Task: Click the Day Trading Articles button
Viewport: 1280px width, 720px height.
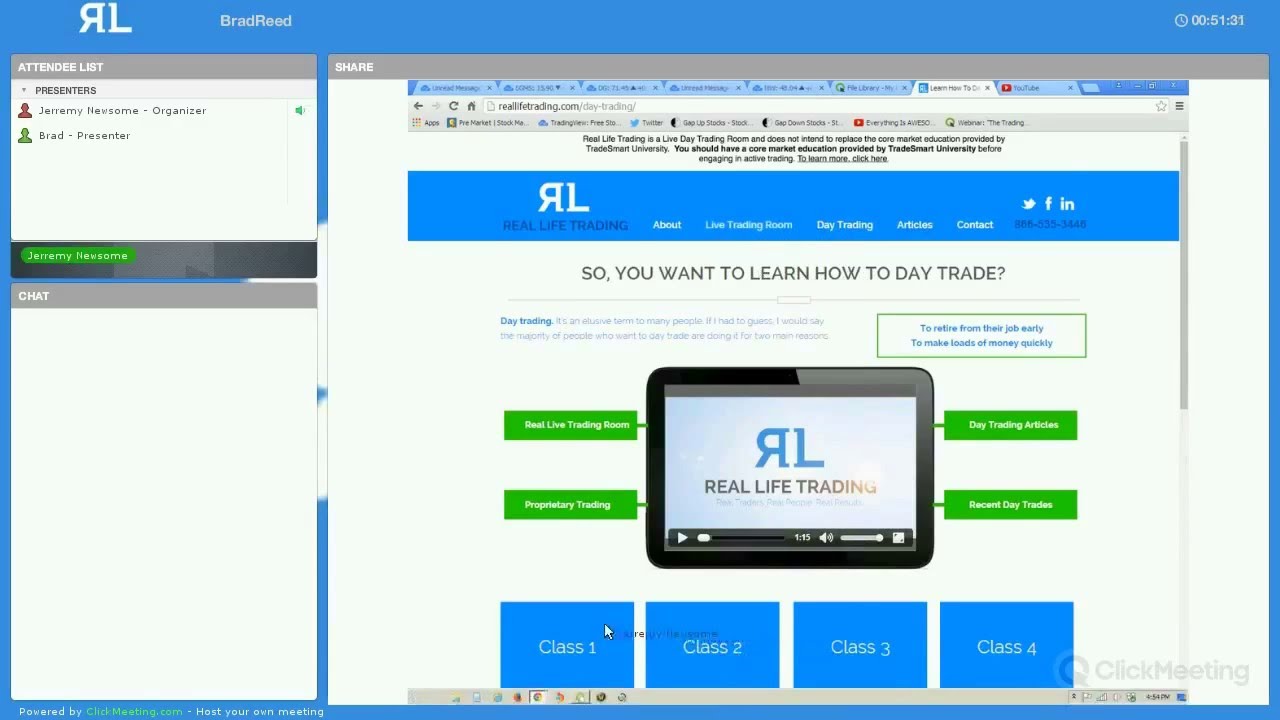Action: point(1010,425)
